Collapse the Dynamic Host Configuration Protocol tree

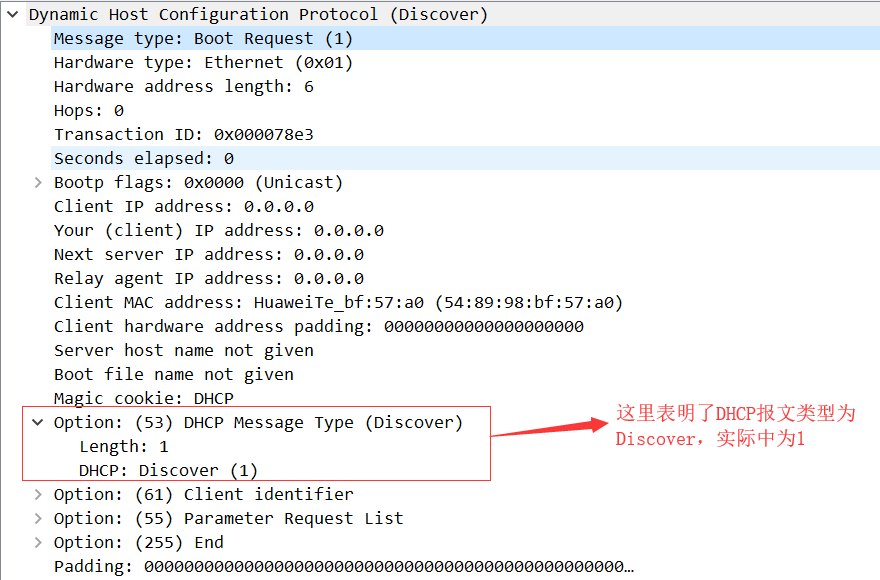coord(12,15)
